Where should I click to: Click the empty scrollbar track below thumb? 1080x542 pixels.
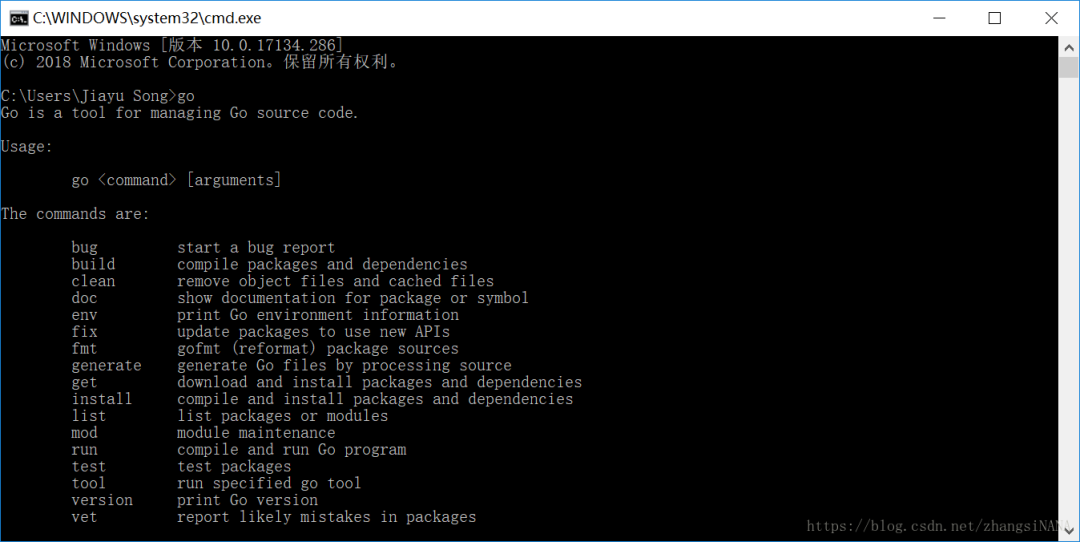tap(1068, 300)
